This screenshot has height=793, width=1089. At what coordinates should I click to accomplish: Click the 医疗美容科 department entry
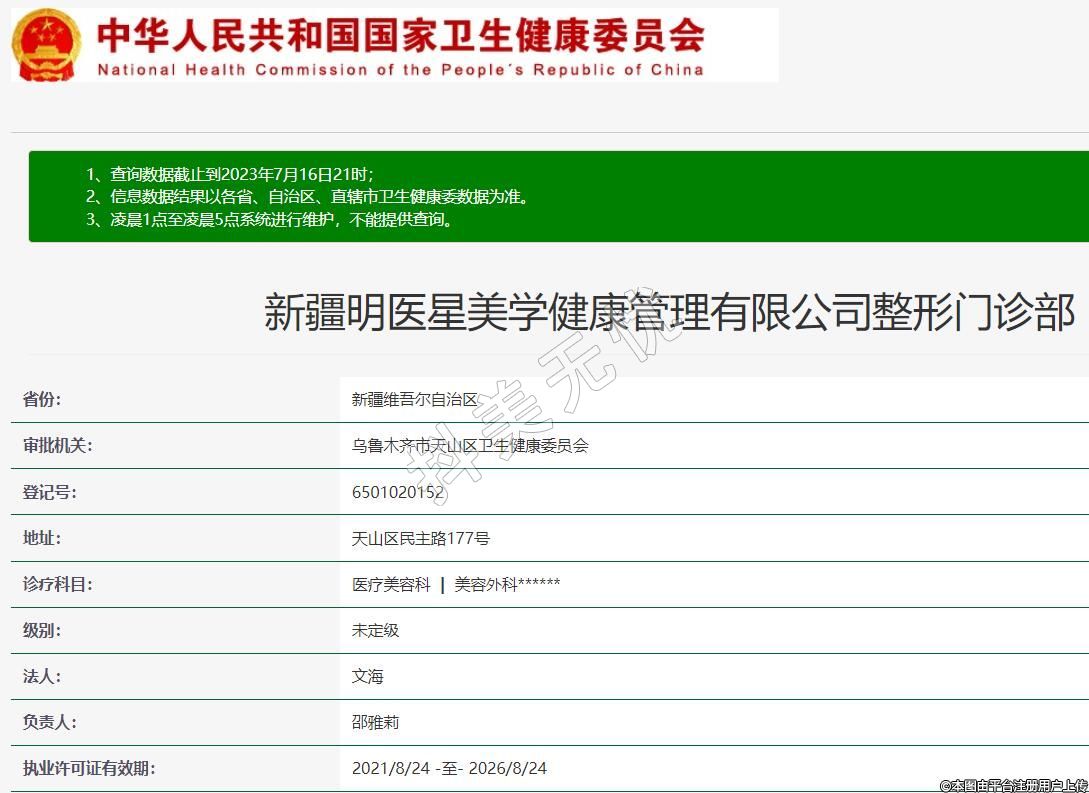391,584
